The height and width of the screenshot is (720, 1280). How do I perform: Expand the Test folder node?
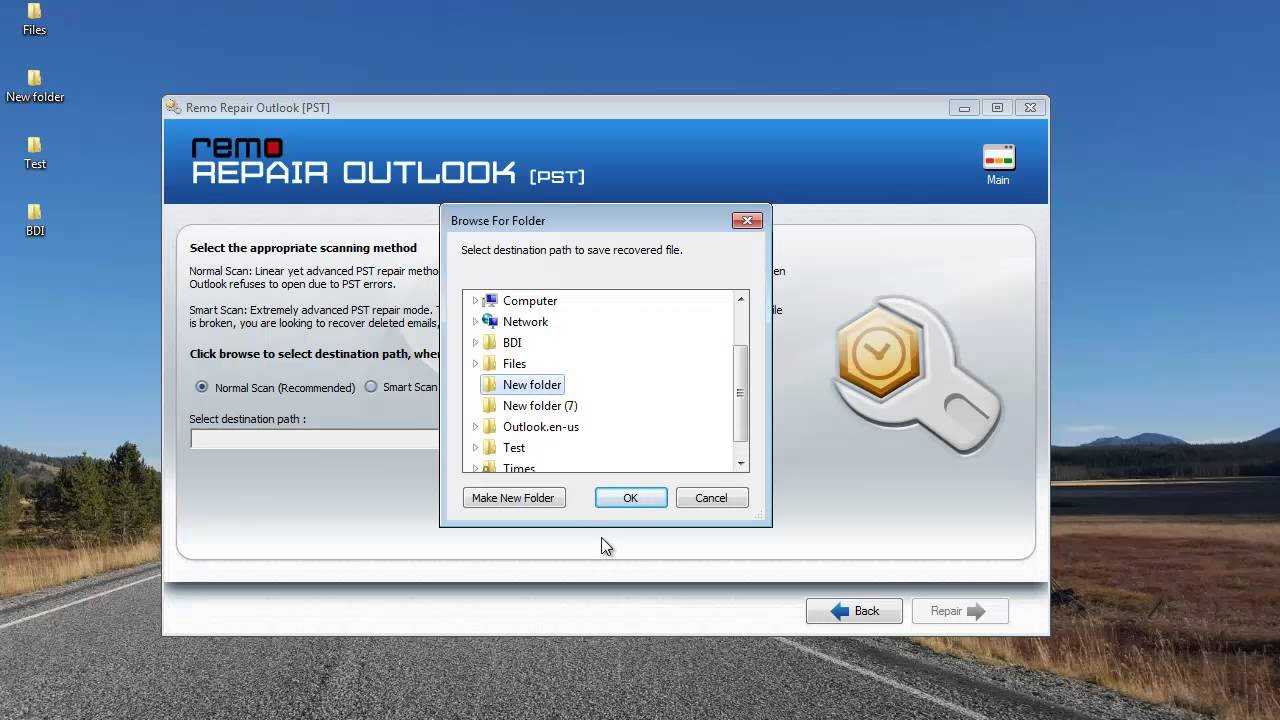pyautogui.click(x=475, y=447)
